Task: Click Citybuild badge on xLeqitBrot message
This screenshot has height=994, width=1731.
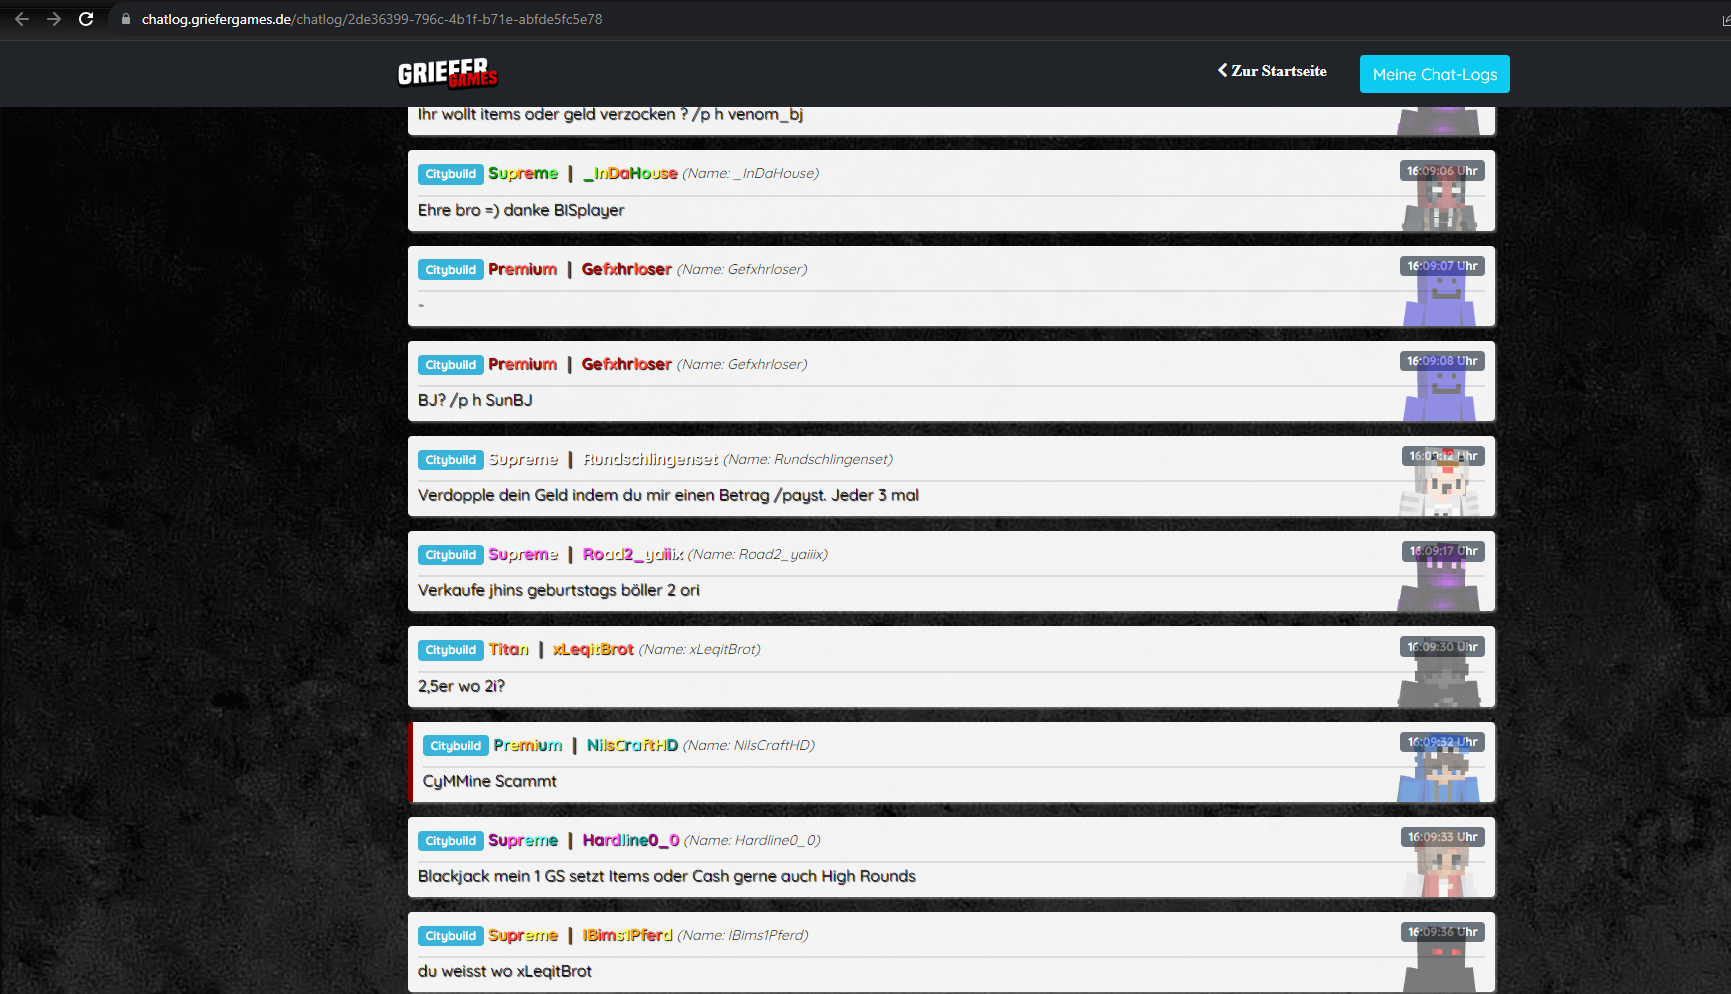Action: [451, 650]
